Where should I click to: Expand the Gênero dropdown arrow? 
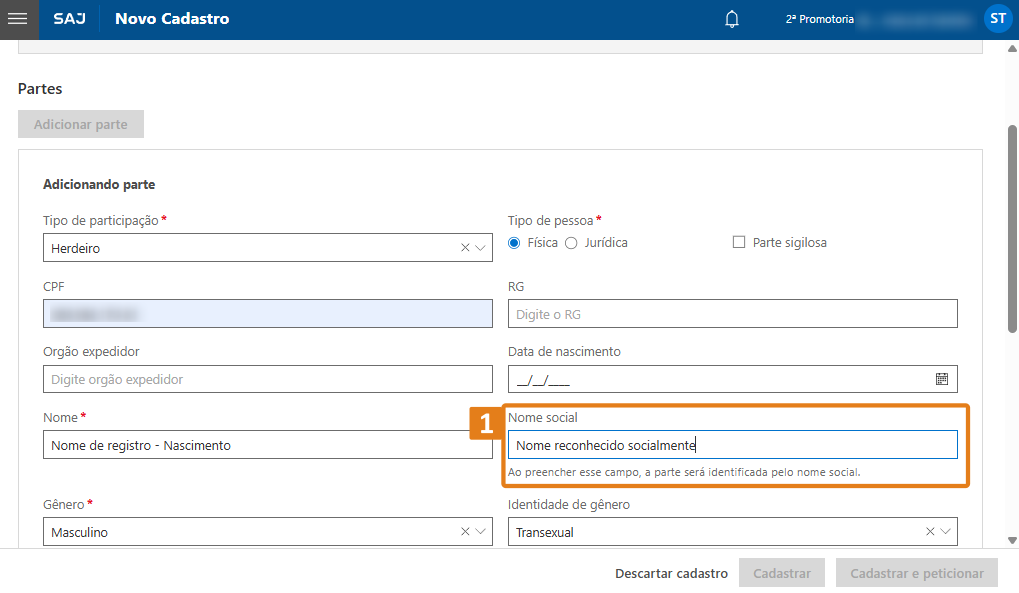[481, 532]
